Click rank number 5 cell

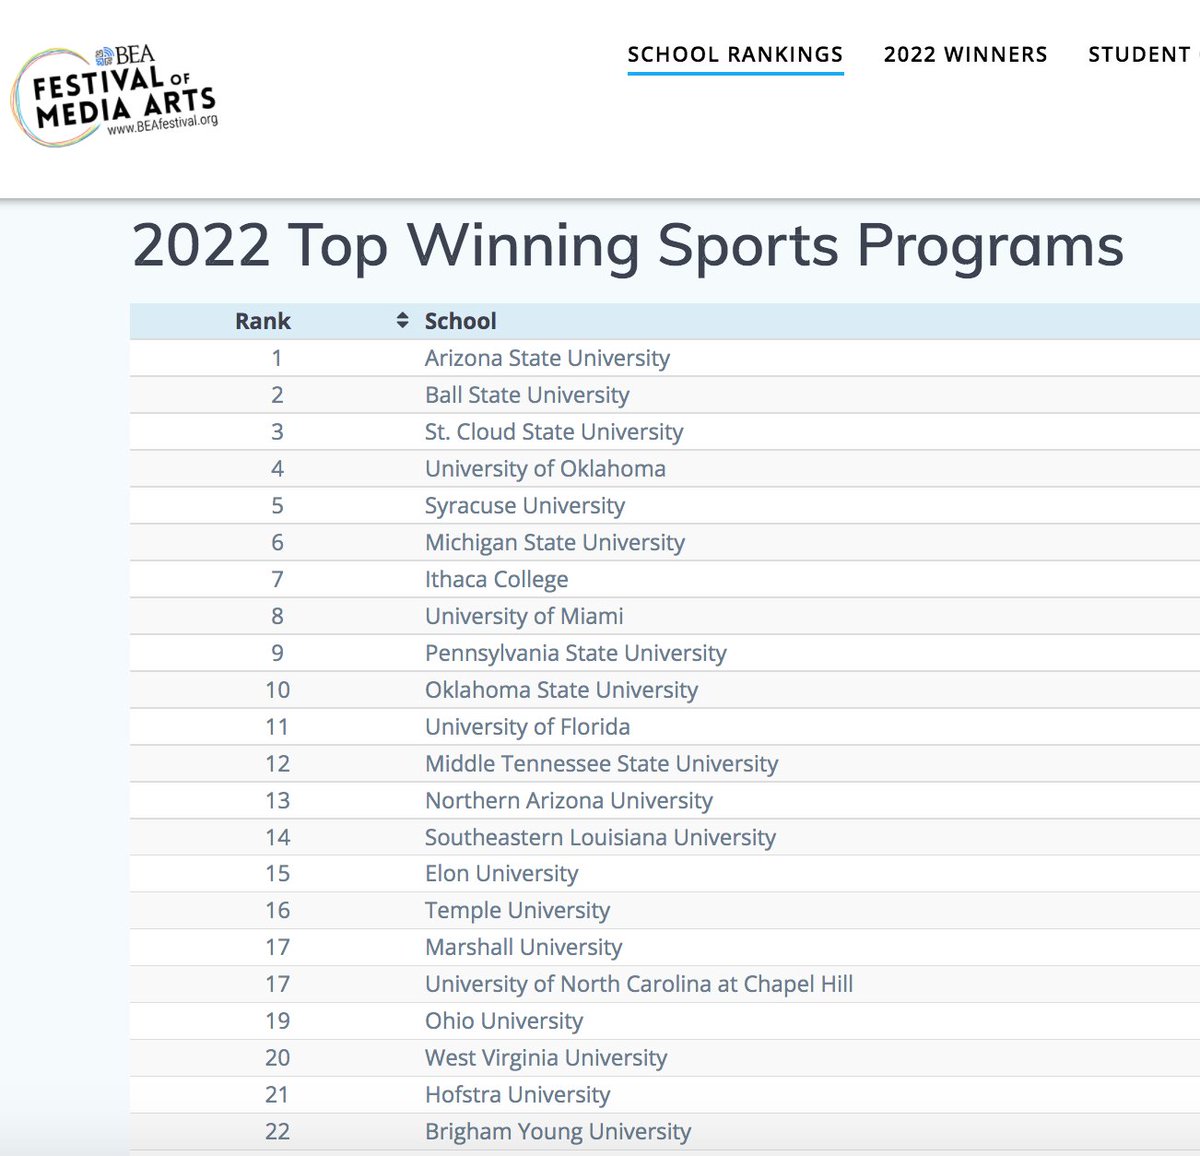[x=277, y=506]
